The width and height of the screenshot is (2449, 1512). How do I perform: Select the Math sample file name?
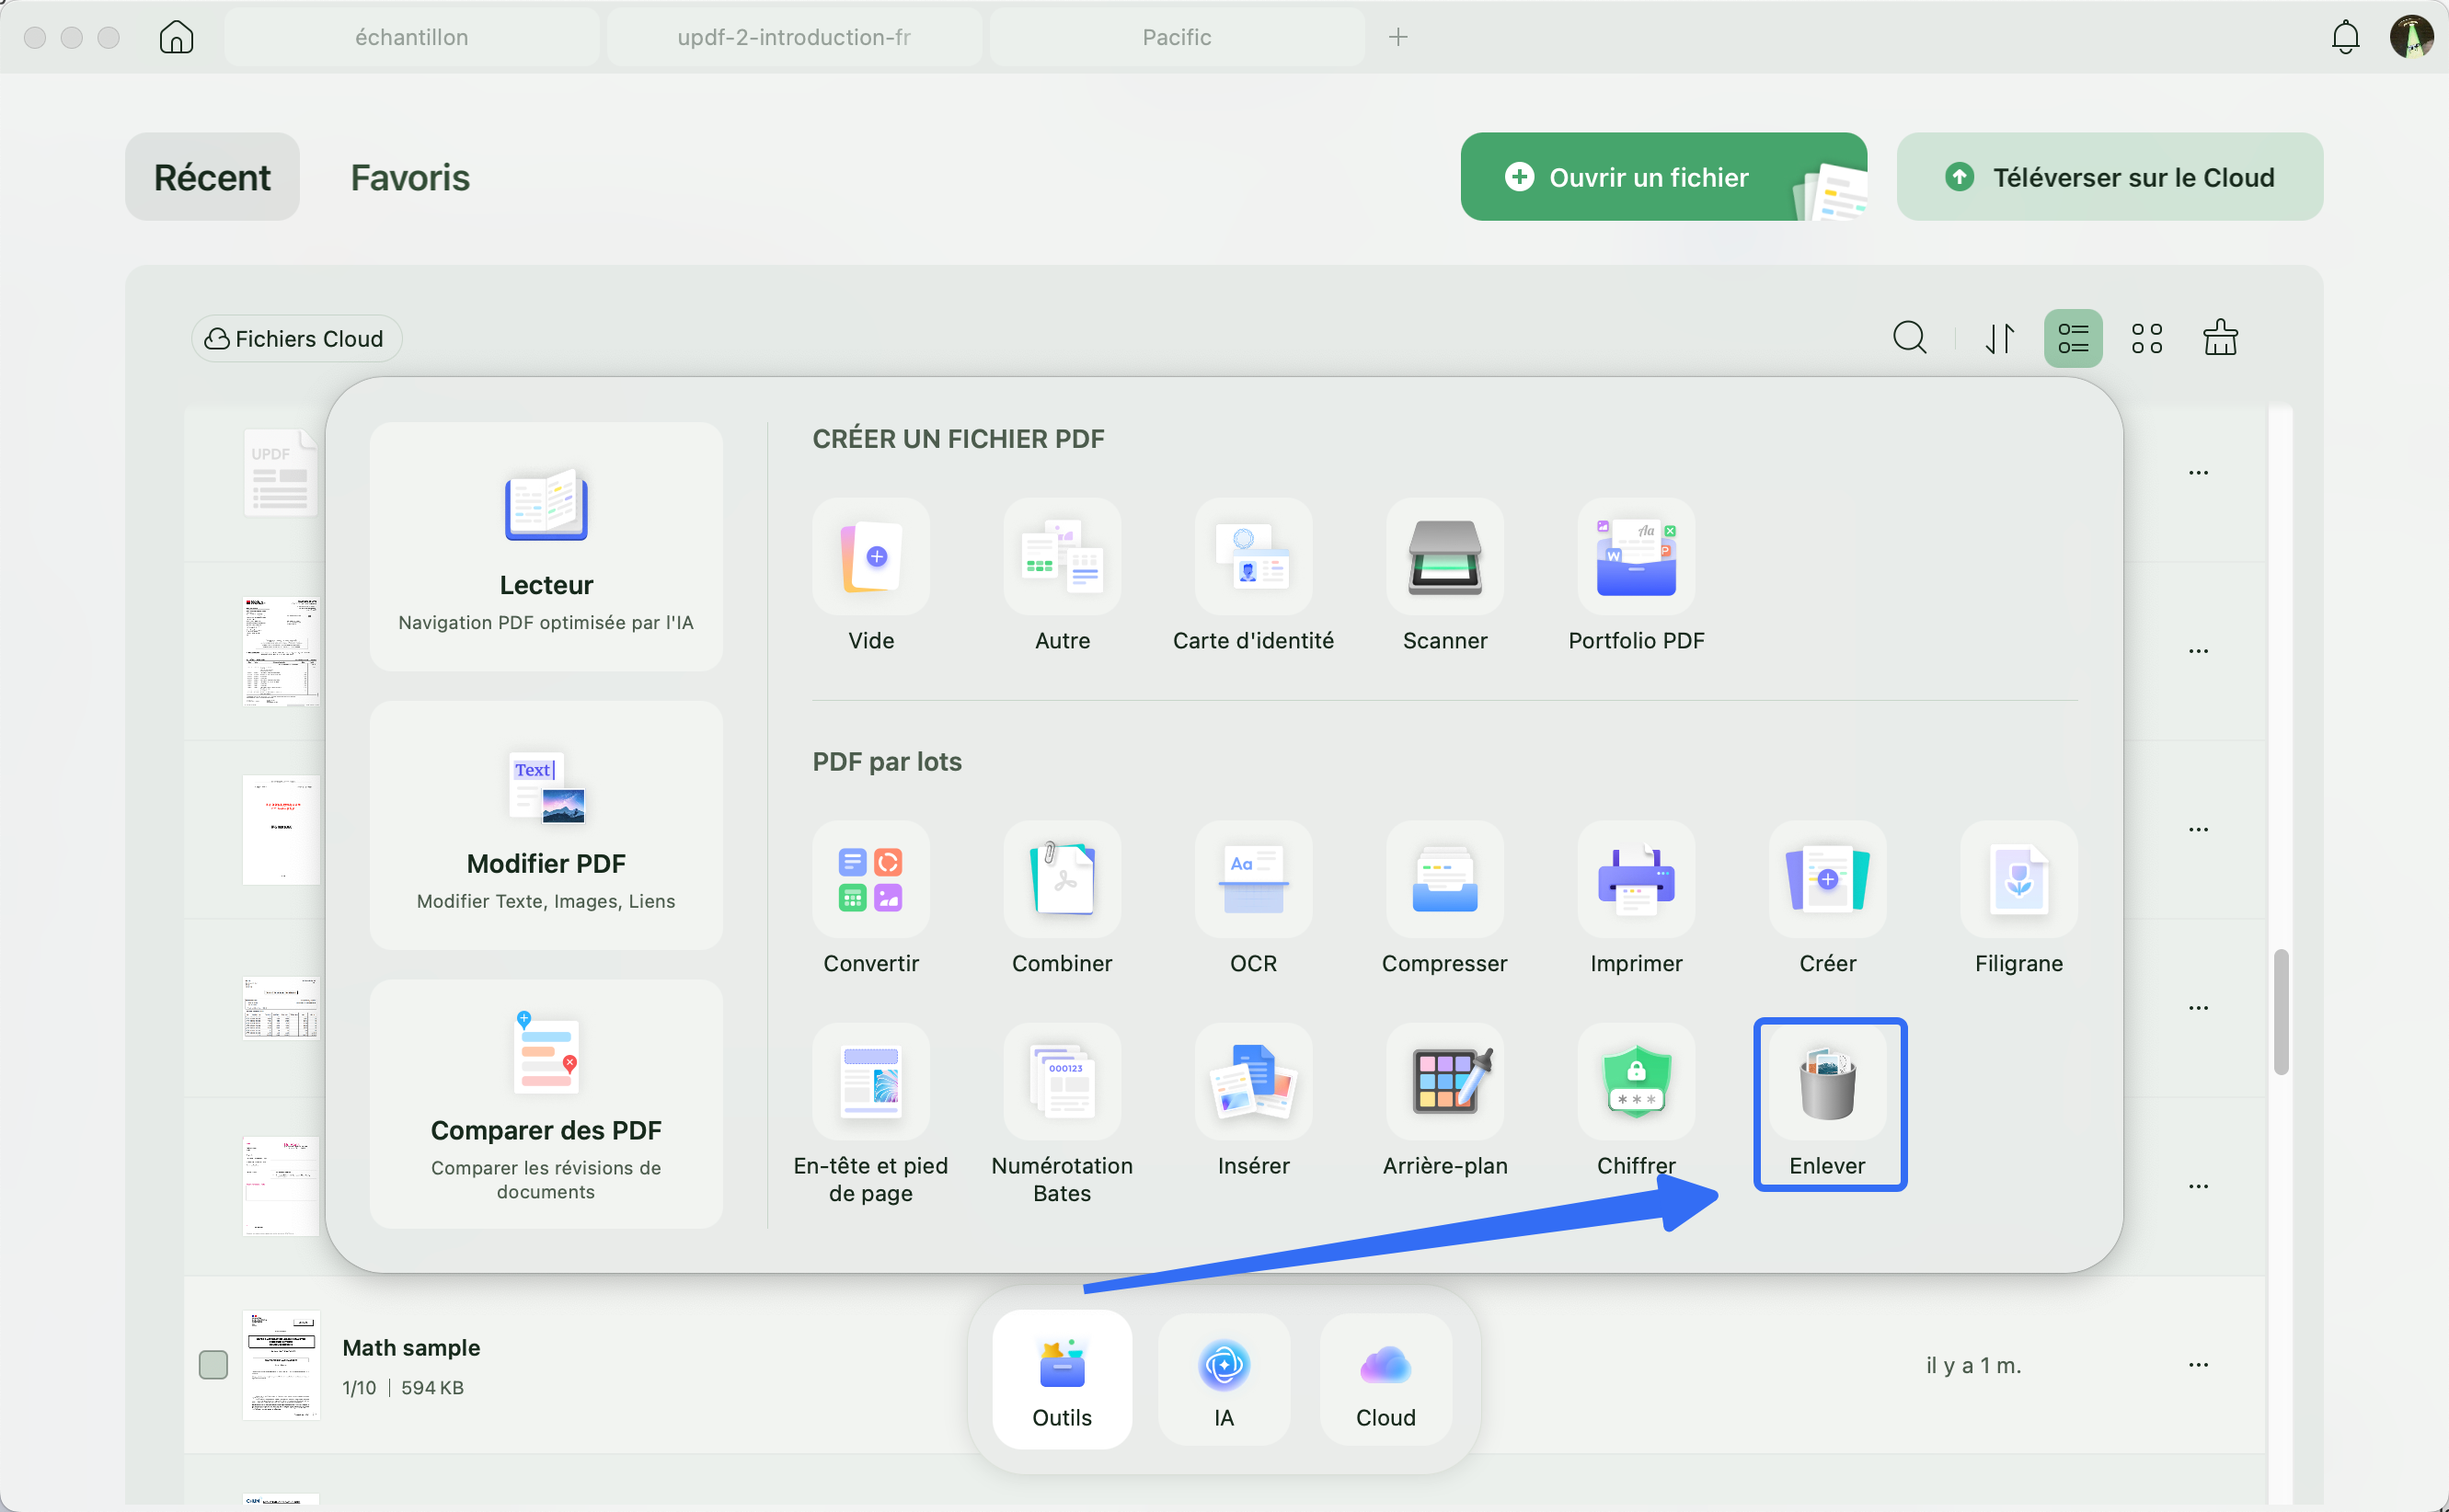point(411,1347)
